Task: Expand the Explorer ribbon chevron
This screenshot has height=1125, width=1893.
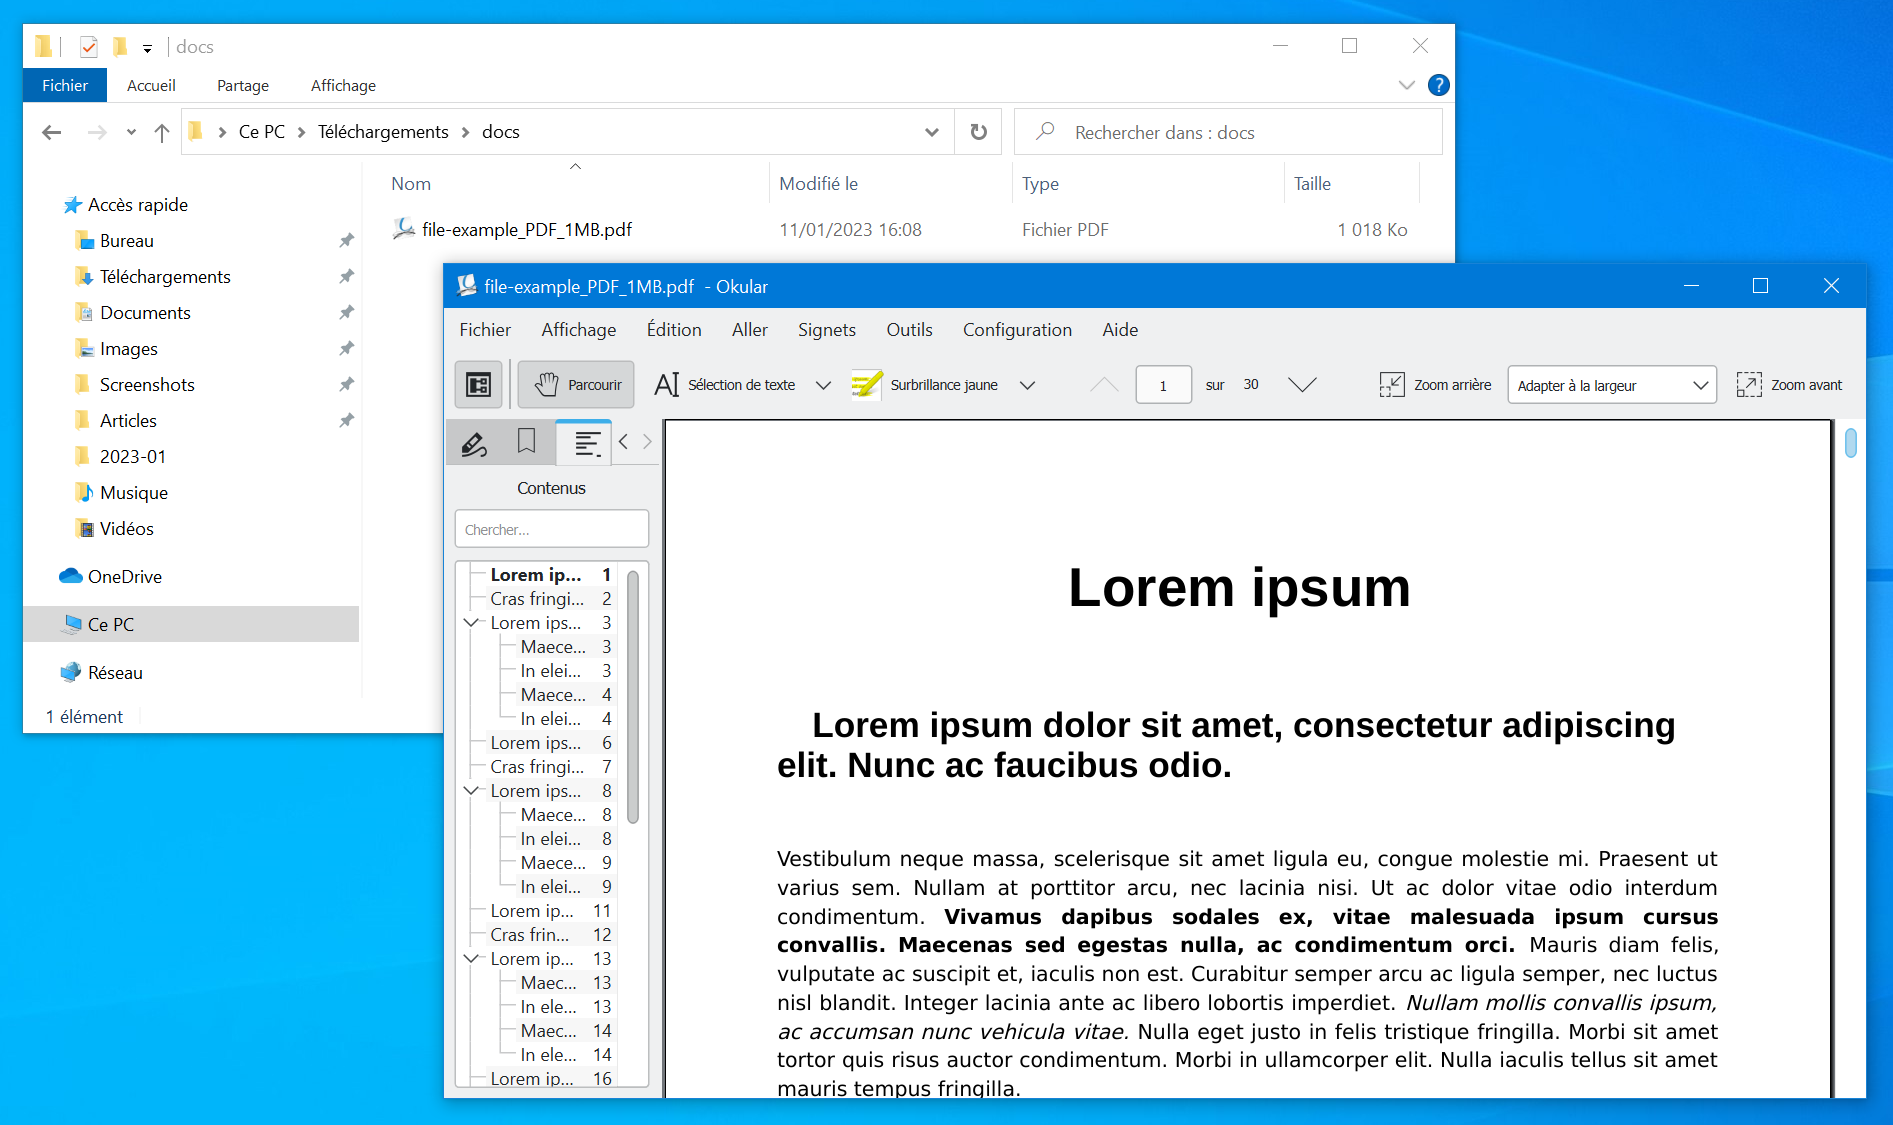Action: (1407, 85)
